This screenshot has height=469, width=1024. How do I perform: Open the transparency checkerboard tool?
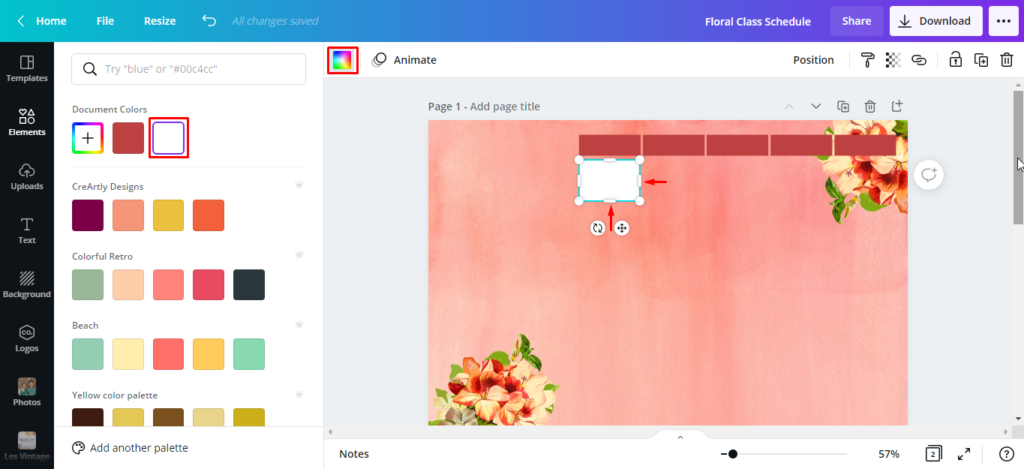point(893,60)
